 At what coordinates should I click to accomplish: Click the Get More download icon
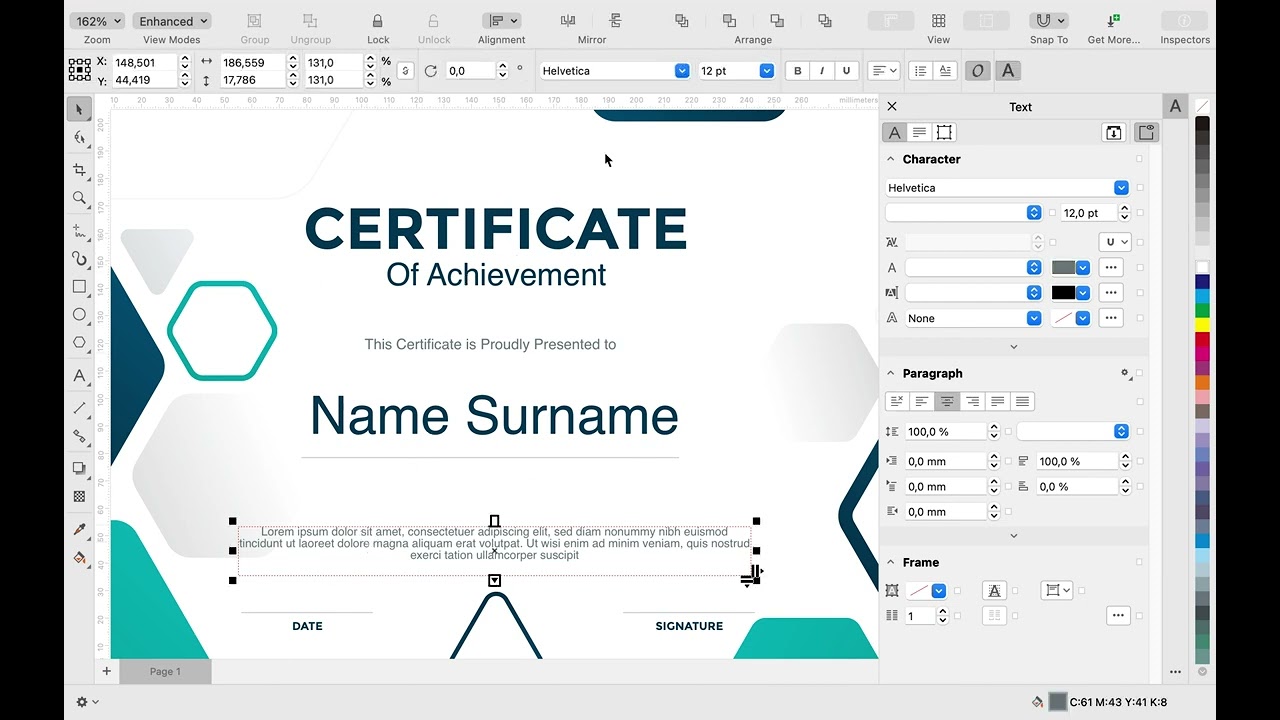click(x=1113, y=21)
